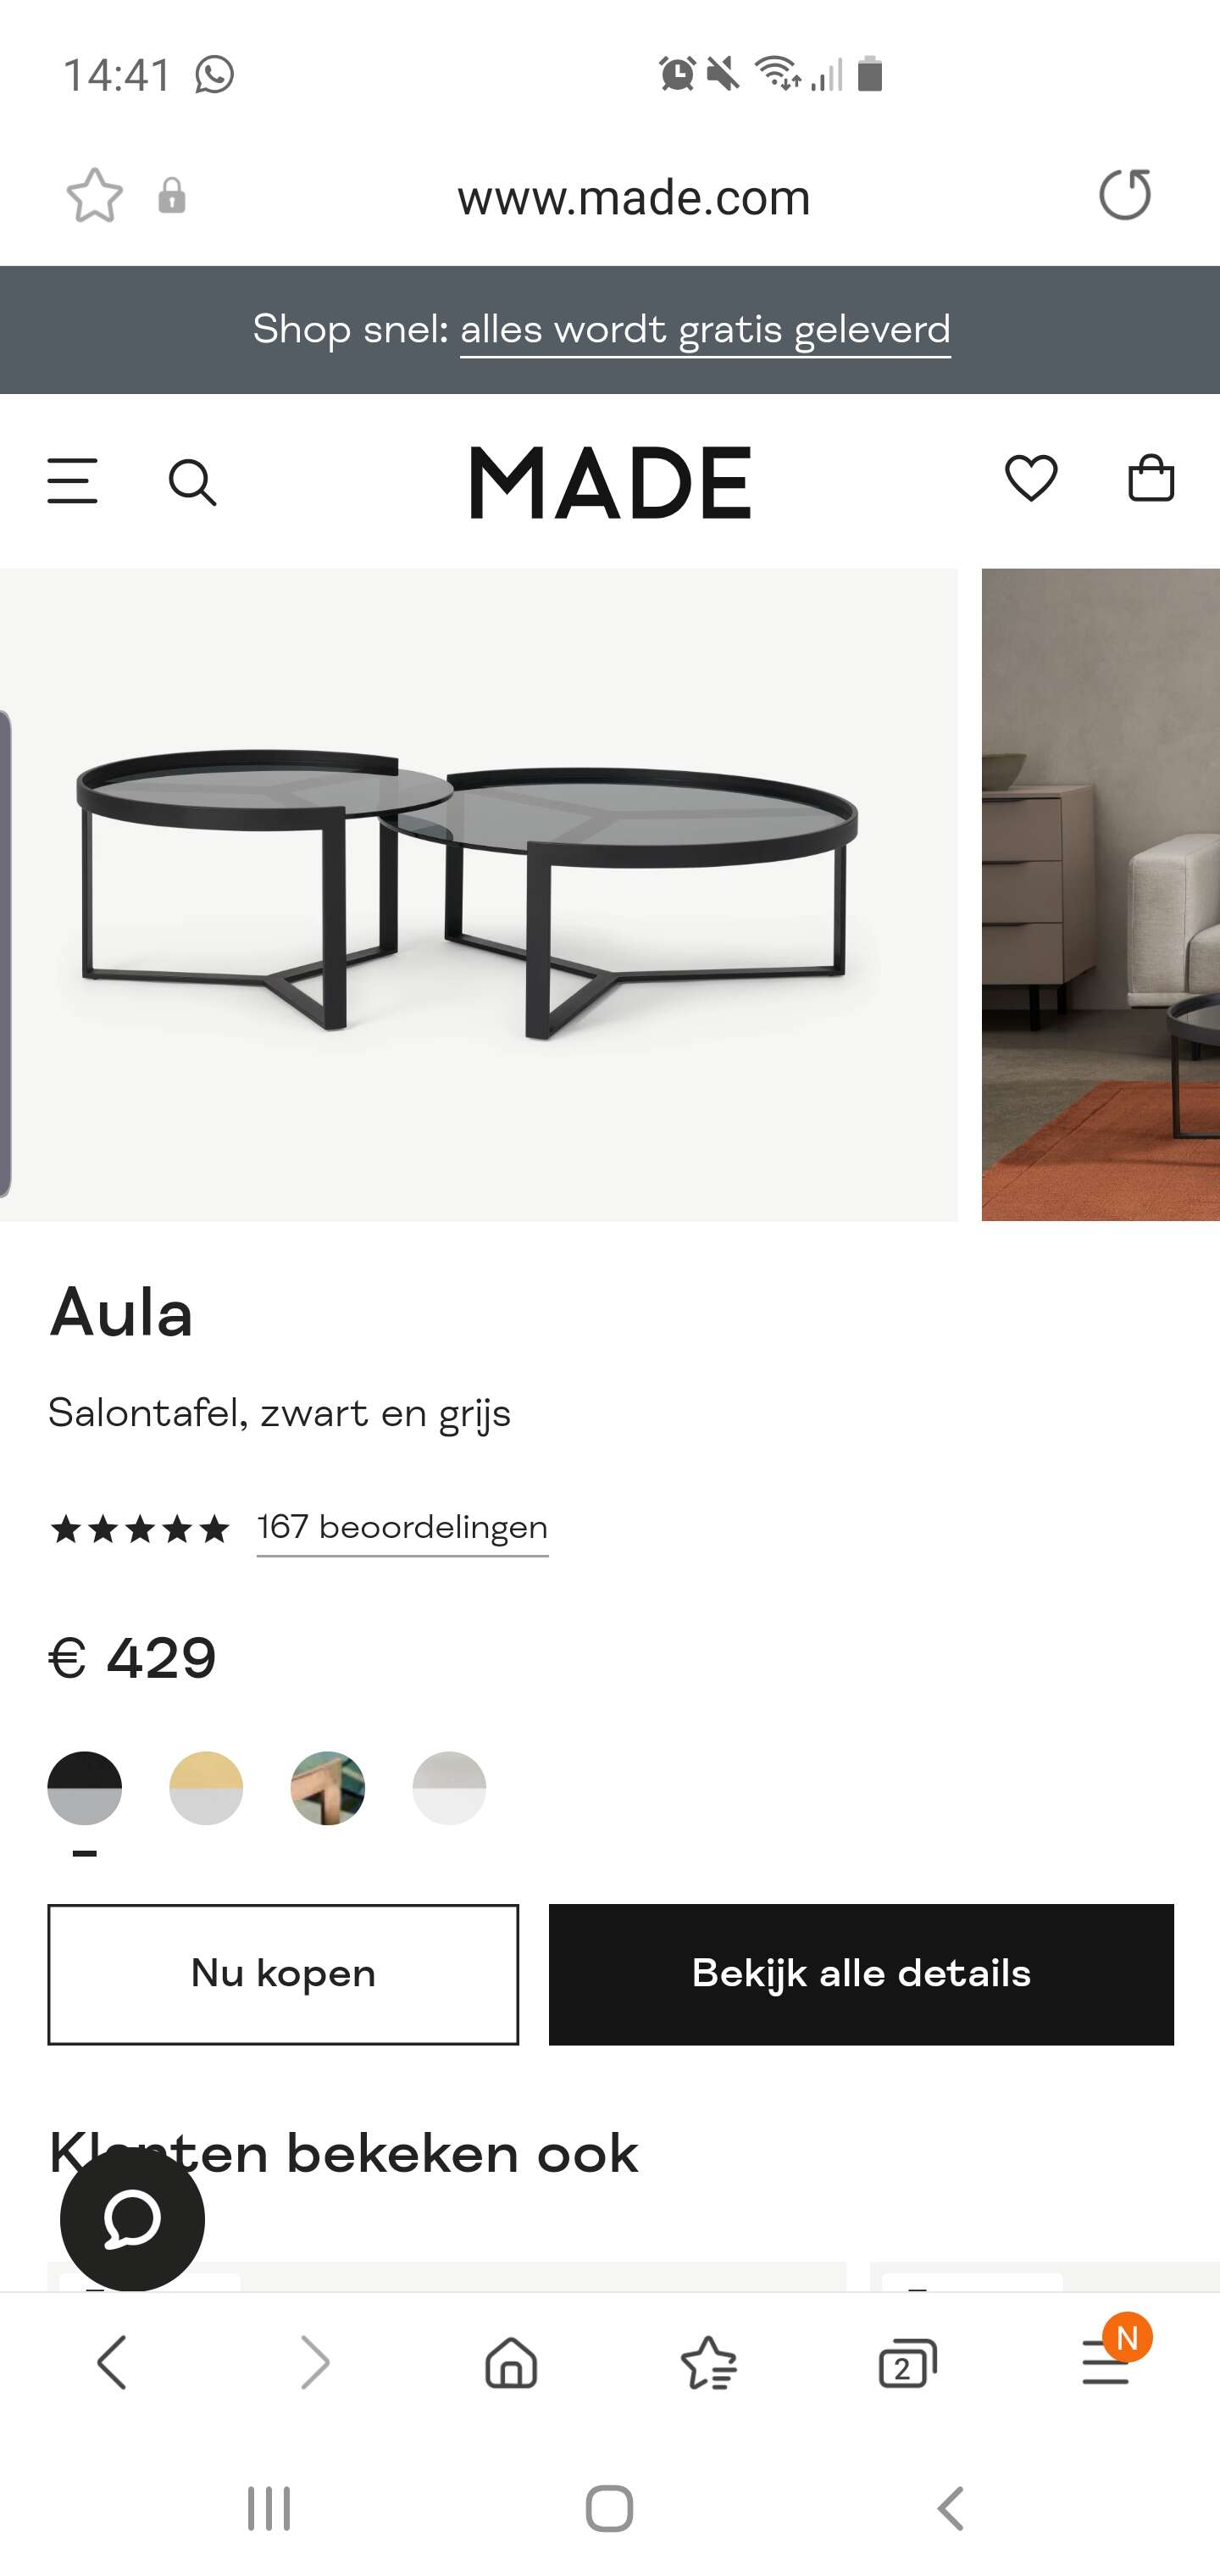
Task: Open the 167 beoordelingen link
Action: click(402, 1527)
